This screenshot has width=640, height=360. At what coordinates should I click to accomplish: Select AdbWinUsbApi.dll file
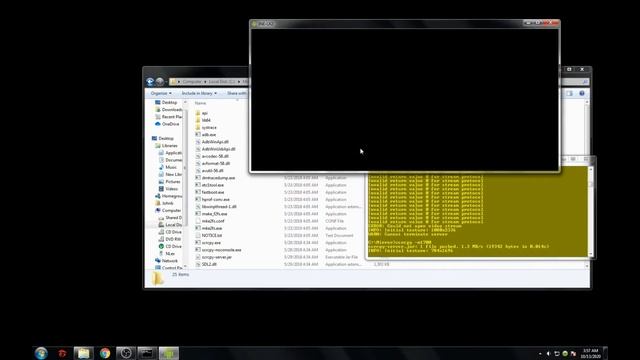click(x=218, y=149)
